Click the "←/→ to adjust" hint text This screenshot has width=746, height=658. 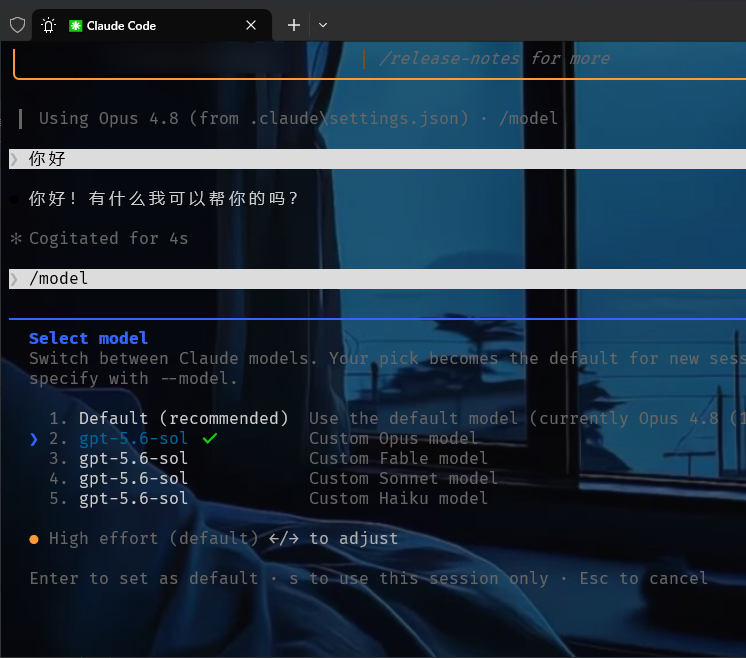333,539
